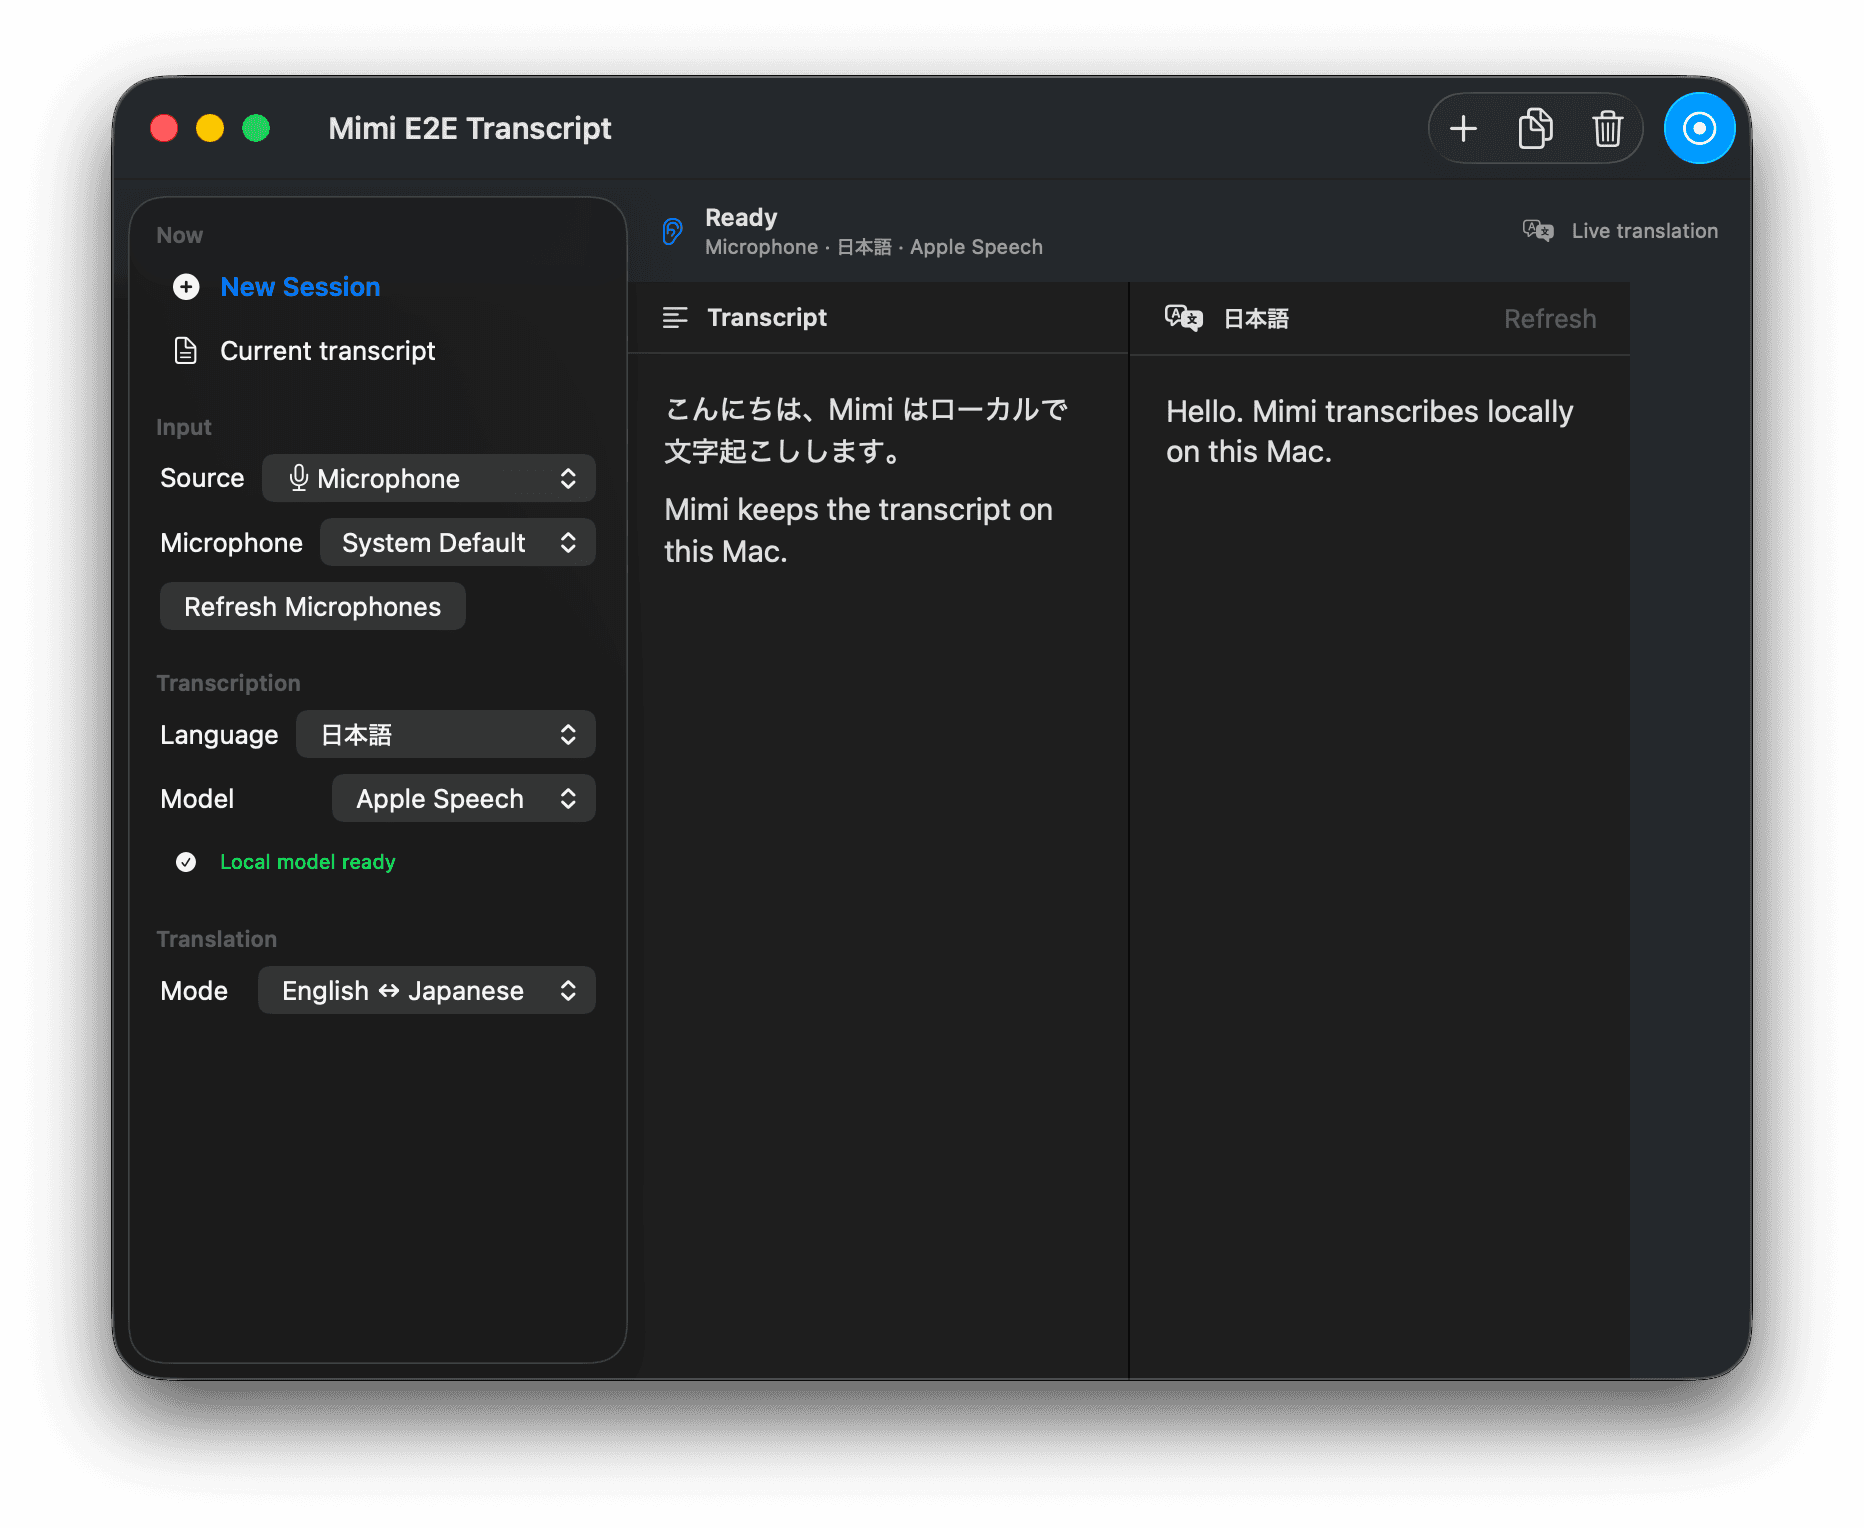Select Current transcript in the sidebar
The width and height of the screenshot is (1864, 1528).
(327, 351)
